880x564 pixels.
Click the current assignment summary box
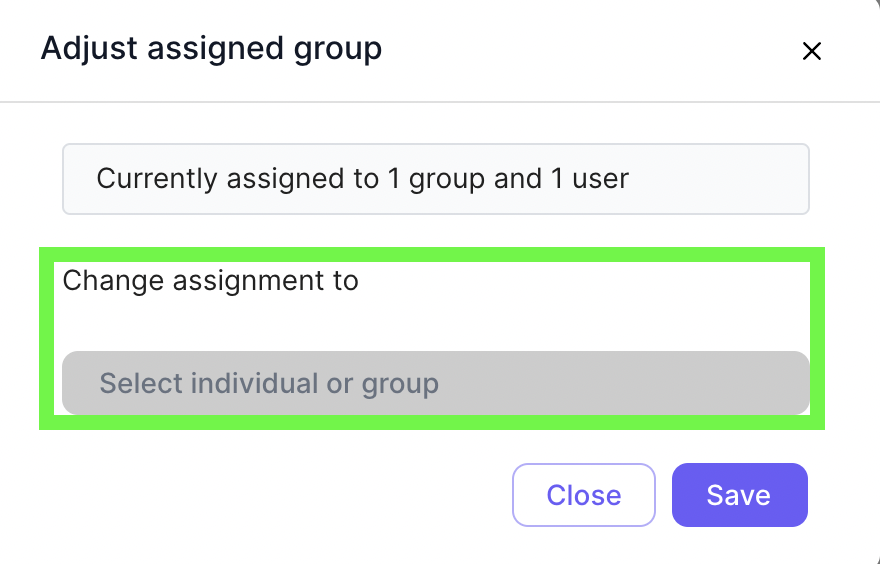point(435,179)
